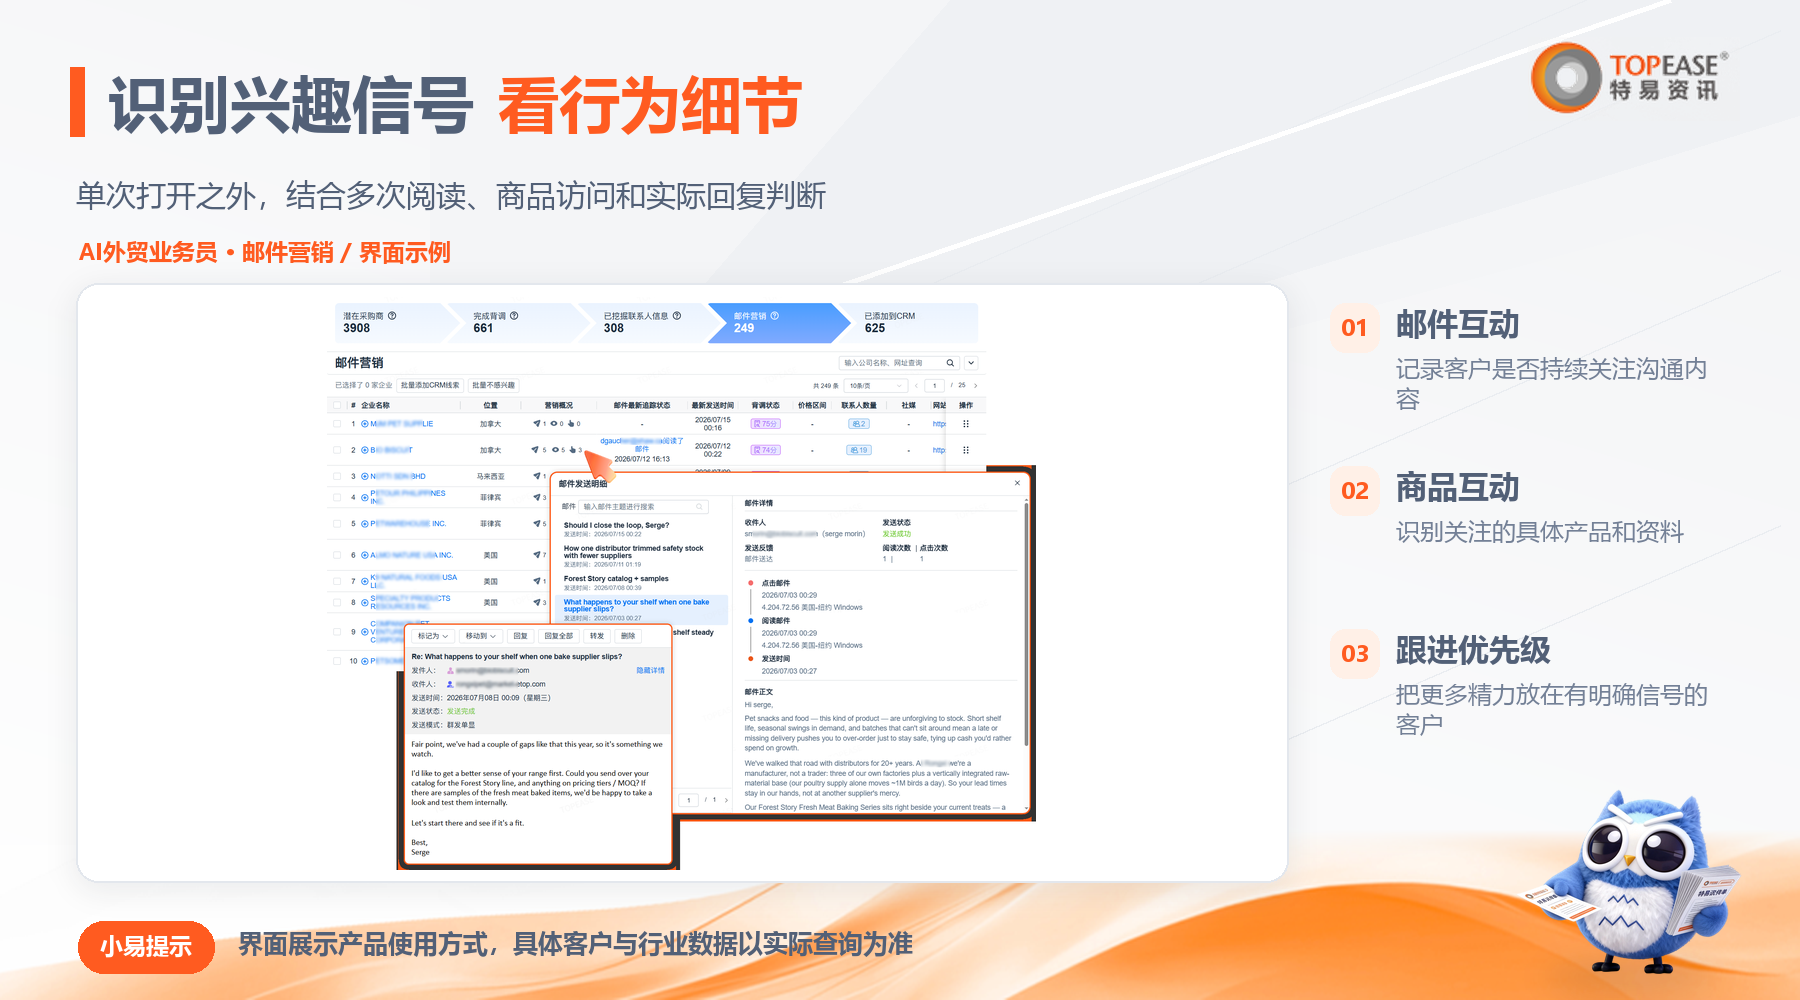Click the email subject search magnifier
Screen dimensions: 1800x1000
(x=700, y=507)
